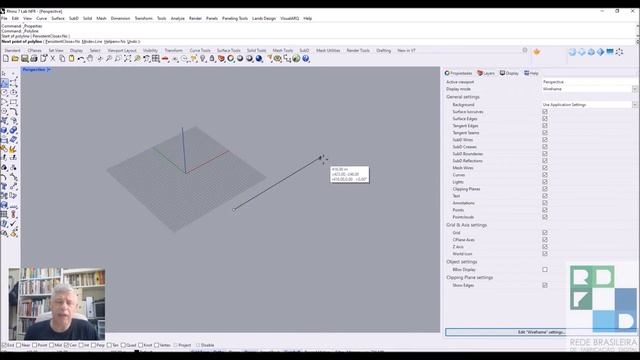Screen dimensions: 640x360
Task: Toggle the Tangent Edges checkbox
Action: point(545,126)
